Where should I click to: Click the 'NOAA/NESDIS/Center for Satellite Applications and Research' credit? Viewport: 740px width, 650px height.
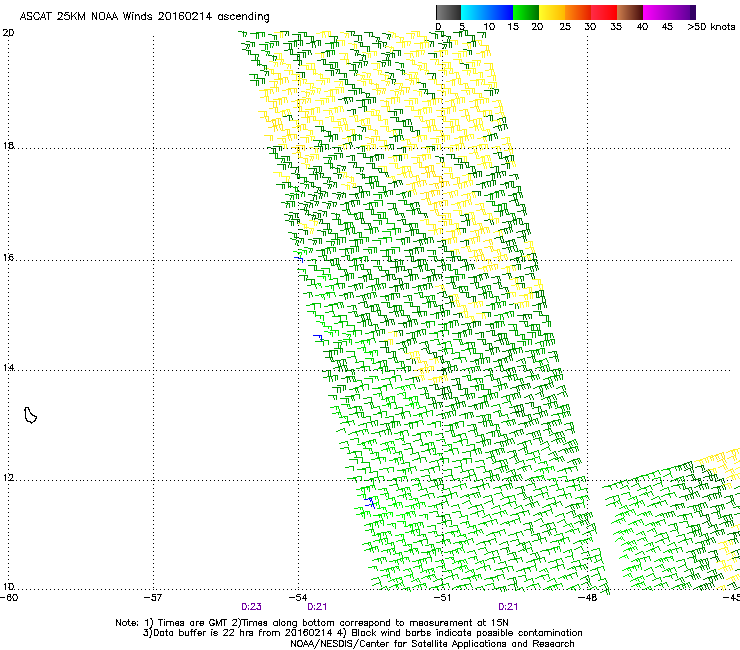[x=432, y=644]
